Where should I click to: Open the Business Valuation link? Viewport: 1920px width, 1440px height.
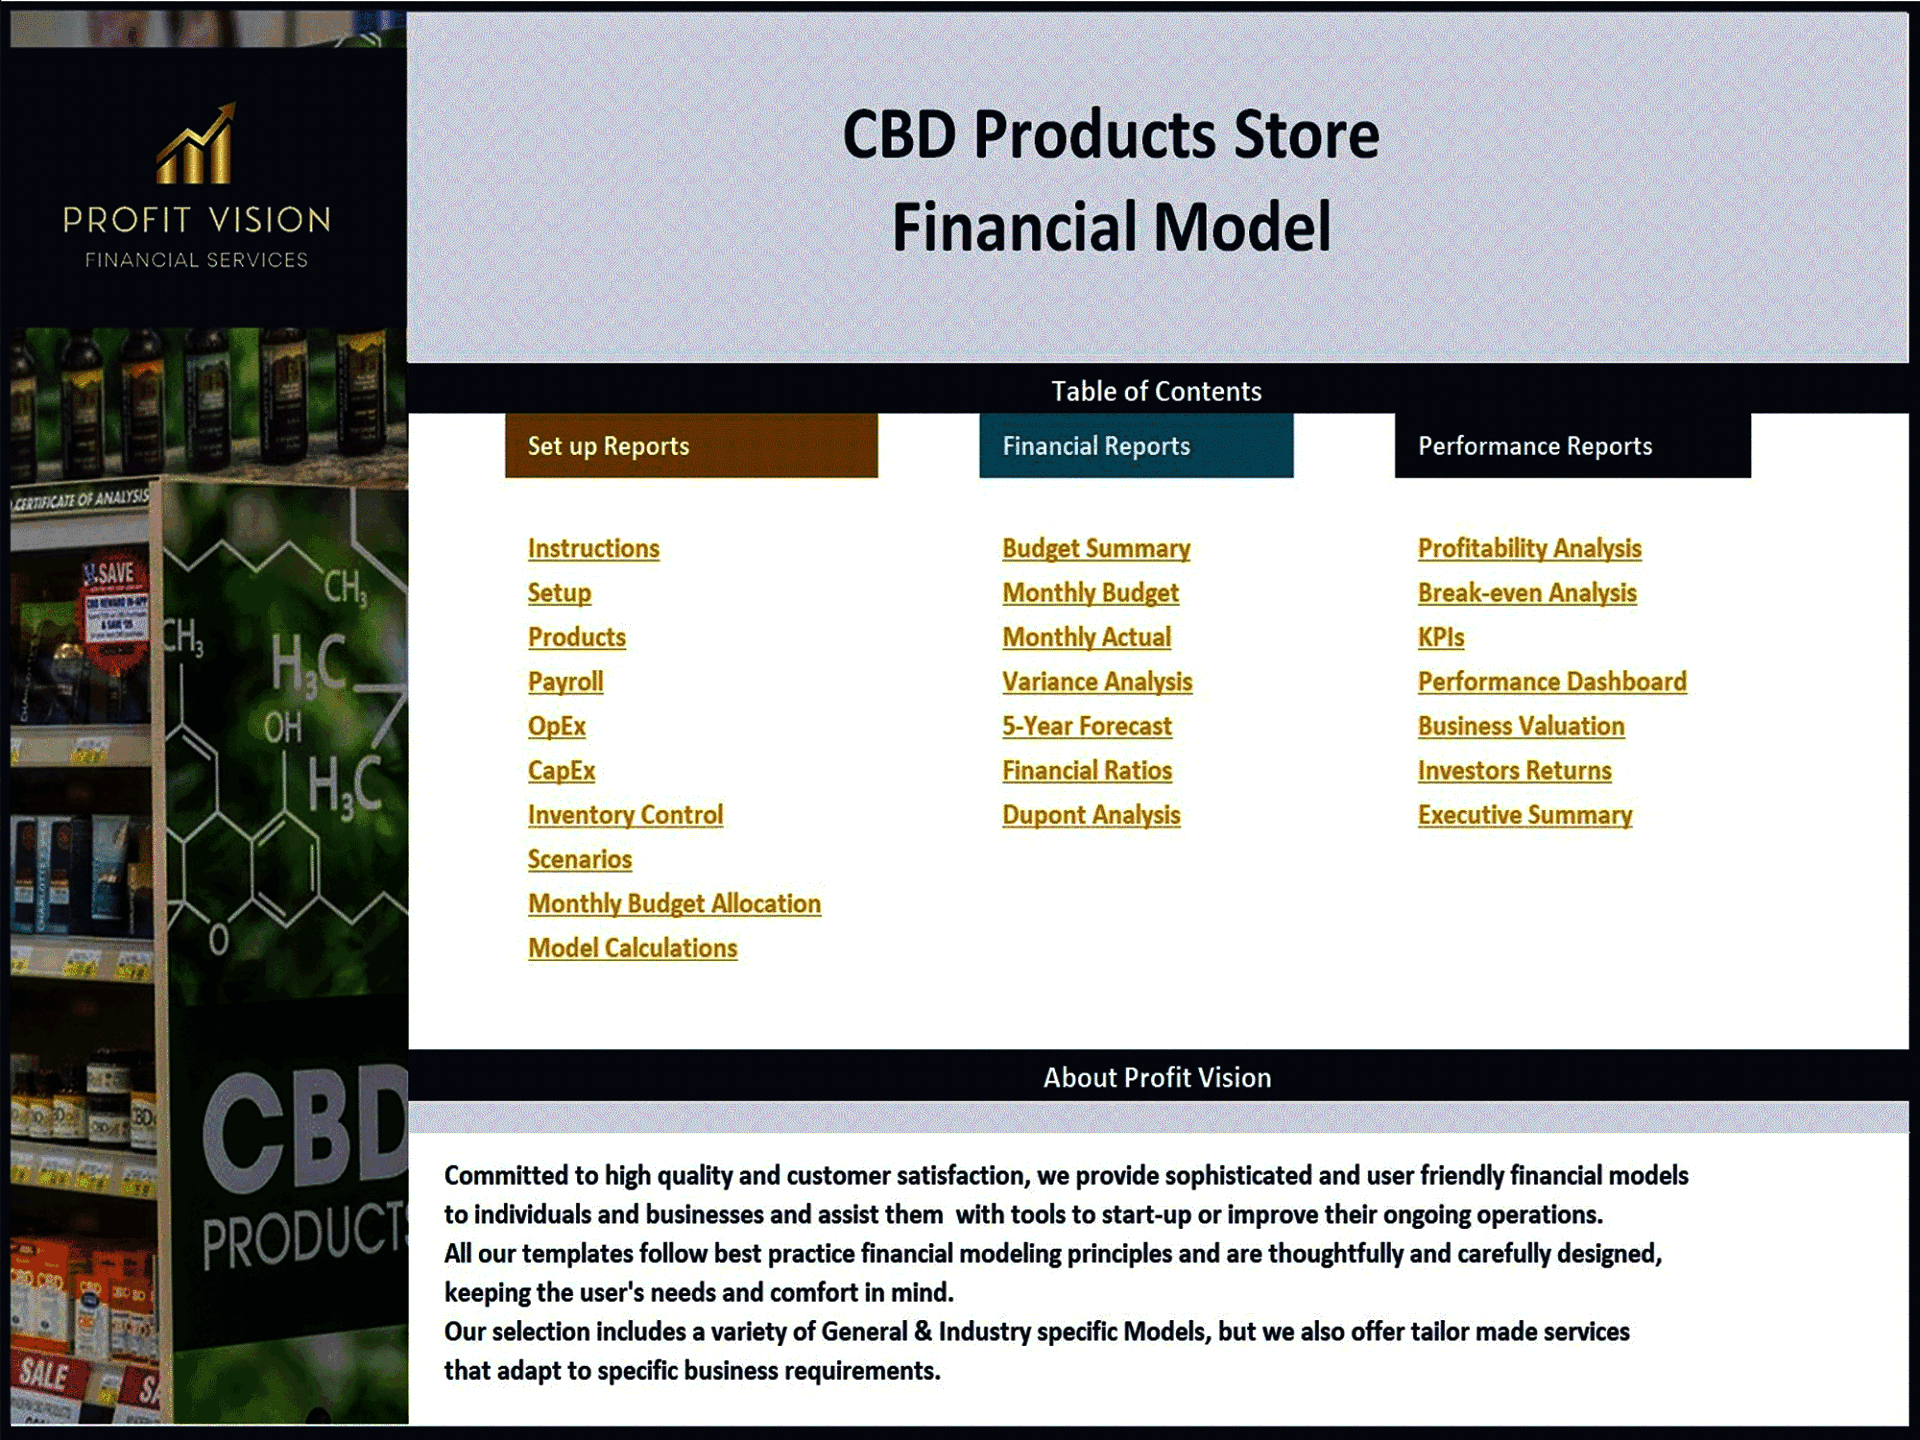tap(1519, 728)
